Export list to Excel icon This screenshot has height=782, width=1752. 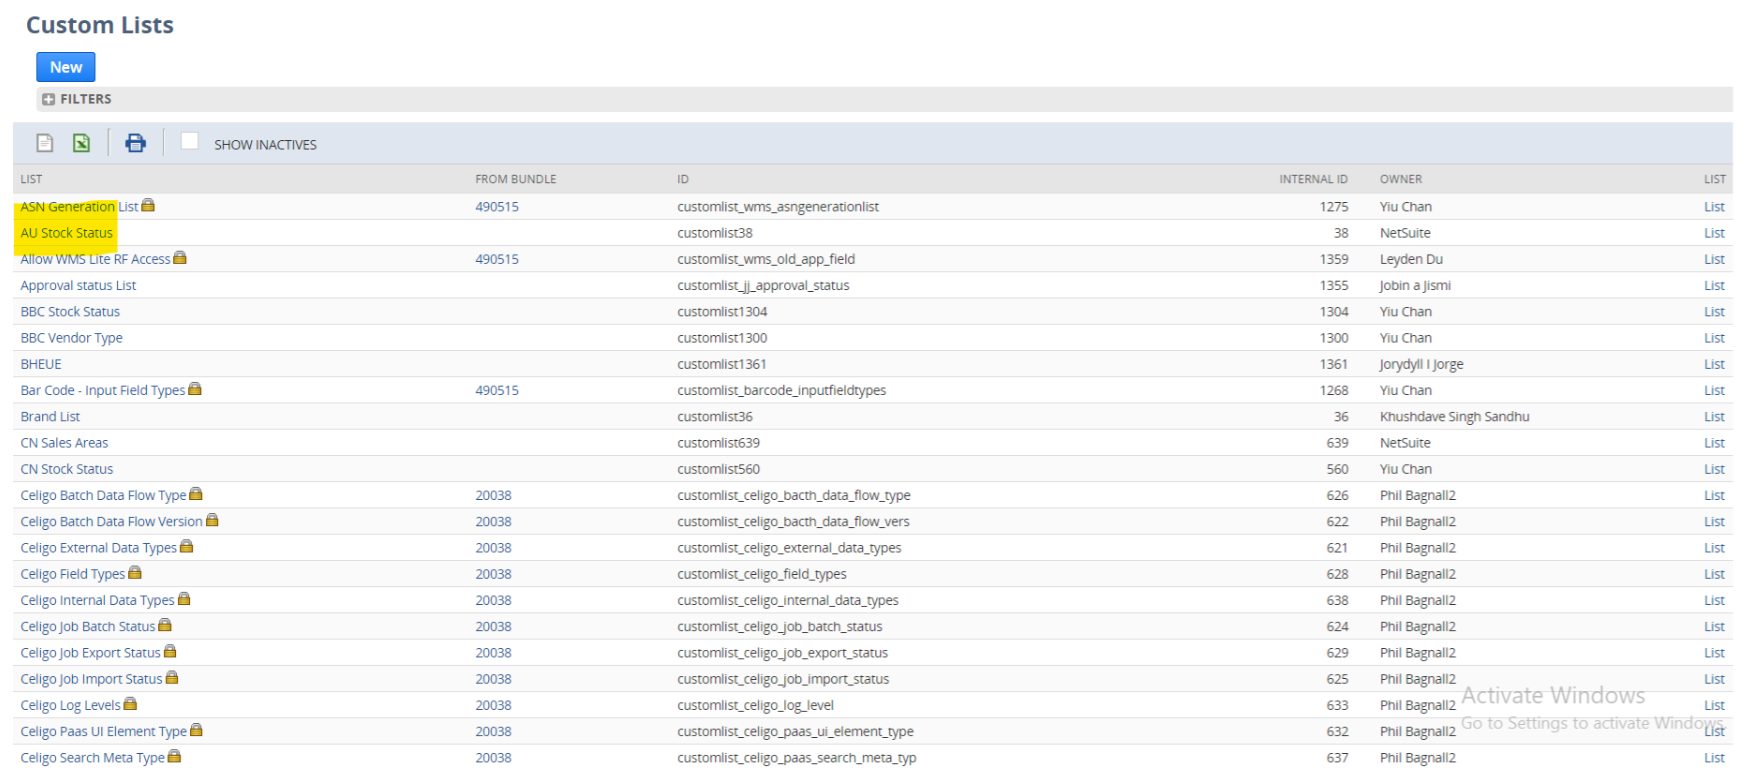[81, 143]
